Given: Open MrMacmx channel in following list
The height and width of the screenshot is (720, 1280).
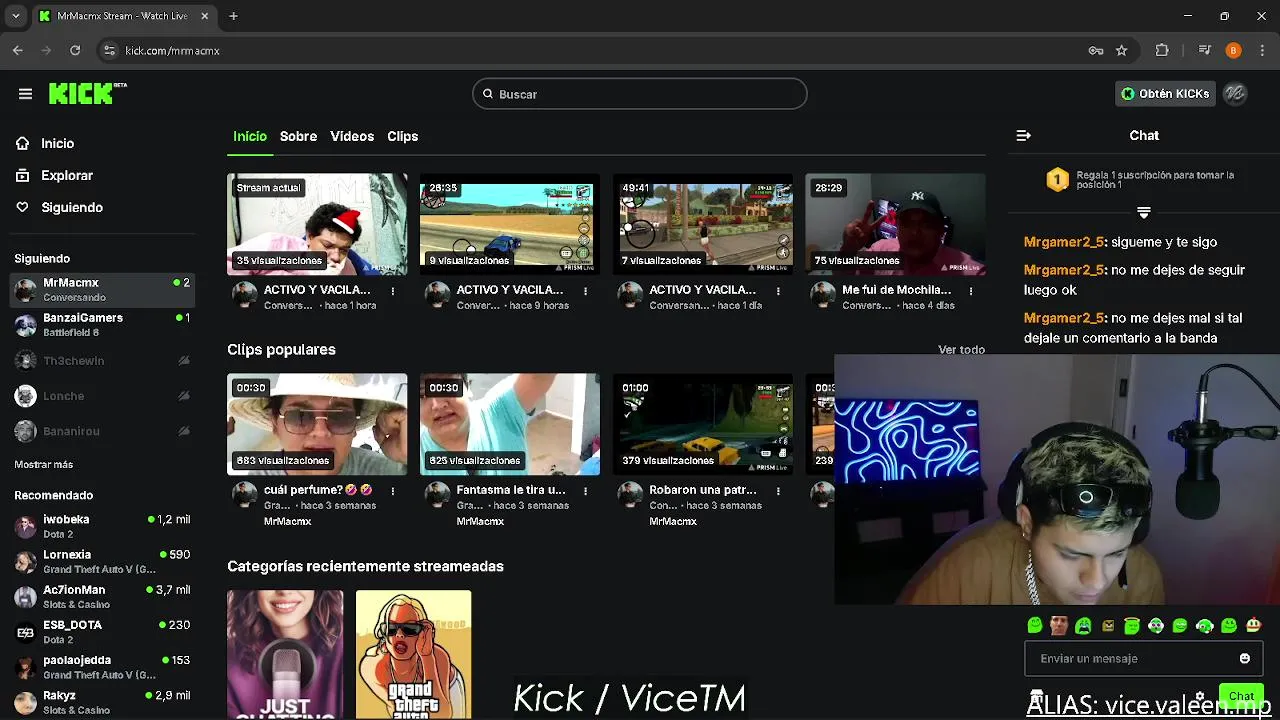Looking at the screenshot, I should click(102, 290).
